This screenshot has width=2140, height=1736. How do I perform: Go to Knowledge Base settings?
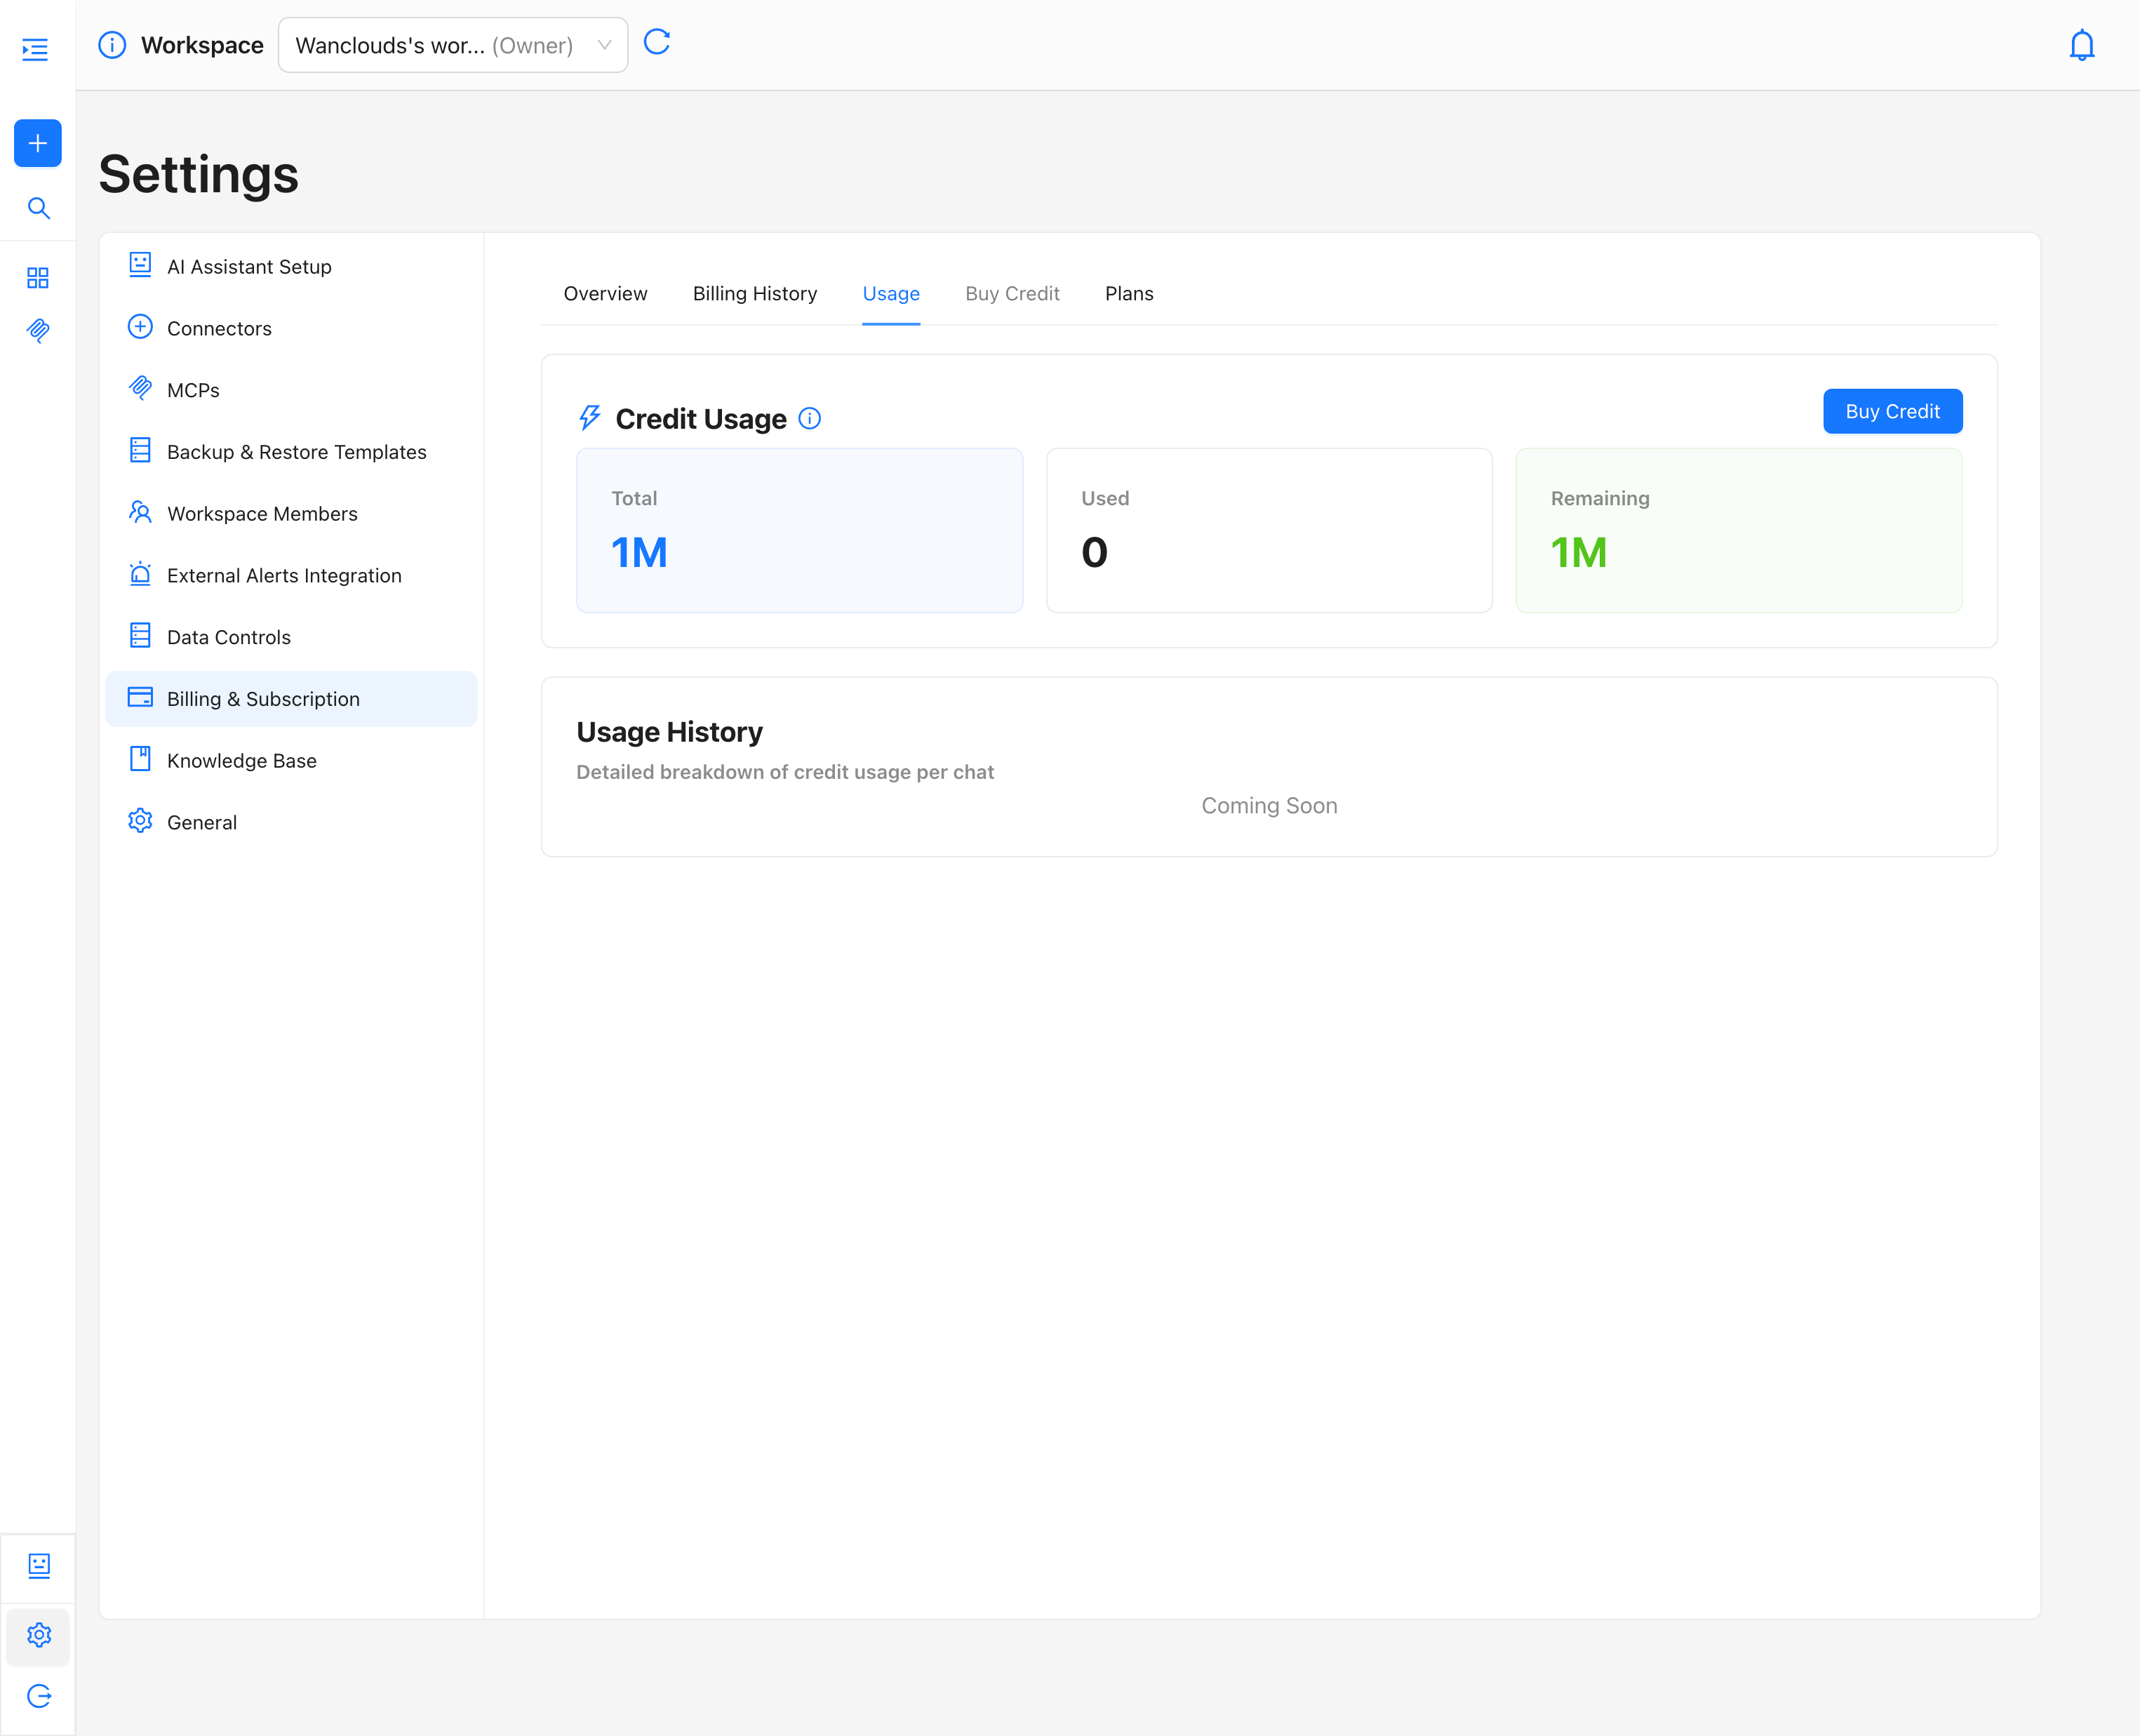242,760
